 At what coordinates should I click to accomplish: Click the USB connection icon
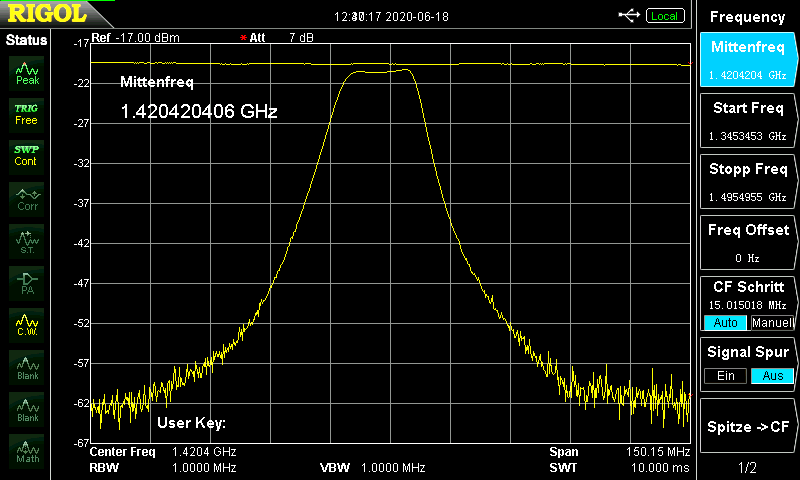point(629,16)
